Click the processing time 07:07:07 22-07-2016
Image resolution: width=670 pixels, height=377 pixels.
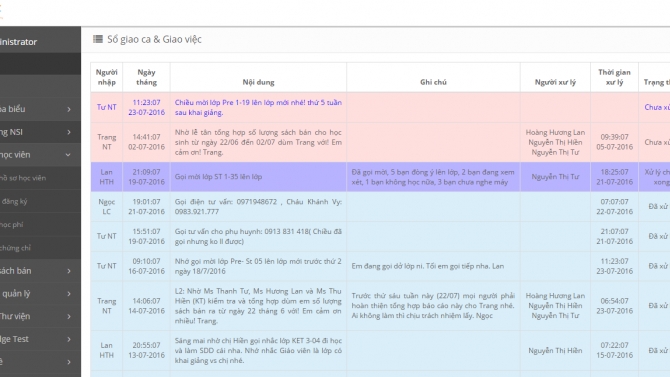[x=614, y=206]
